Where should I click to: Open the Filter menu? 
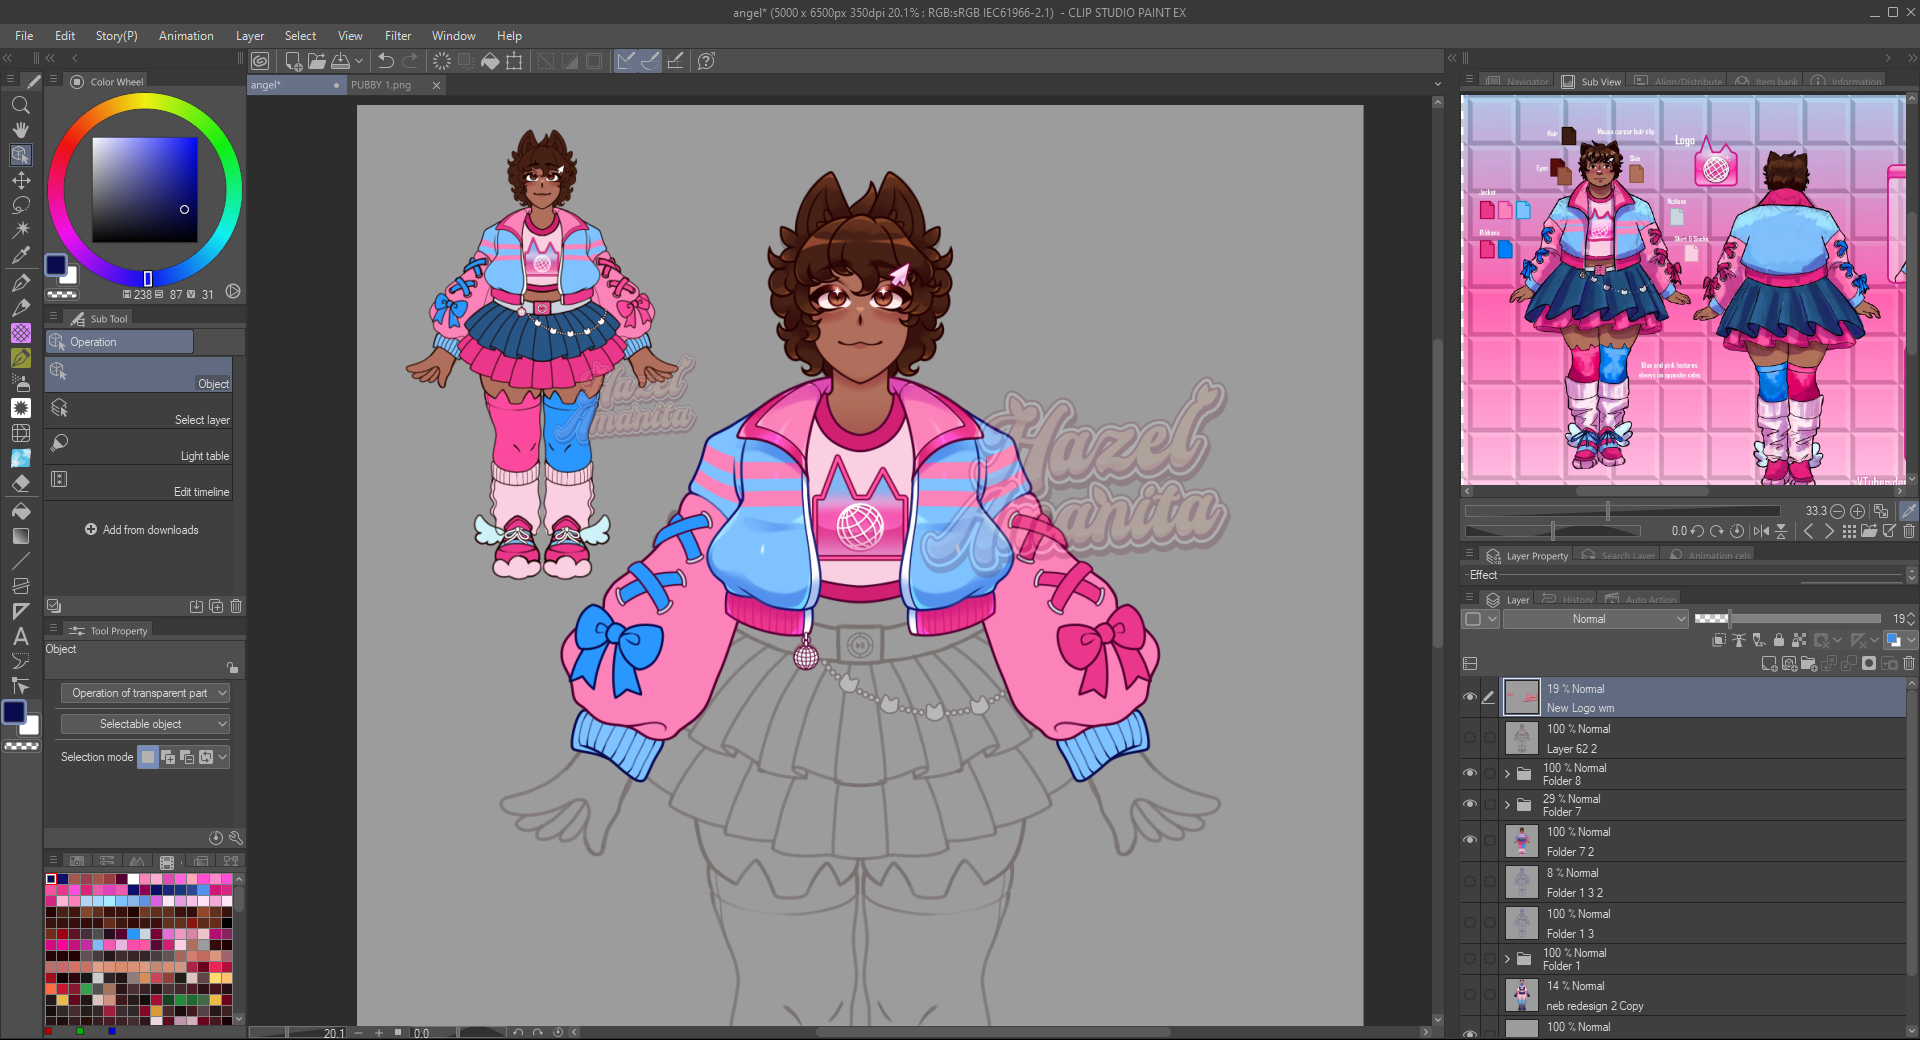397,36
